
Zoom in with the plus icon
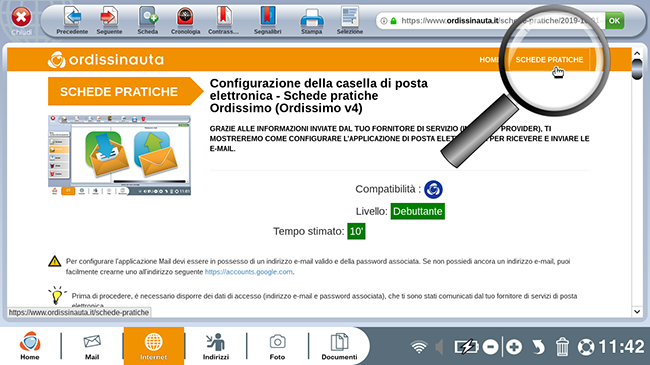(514, 347)
